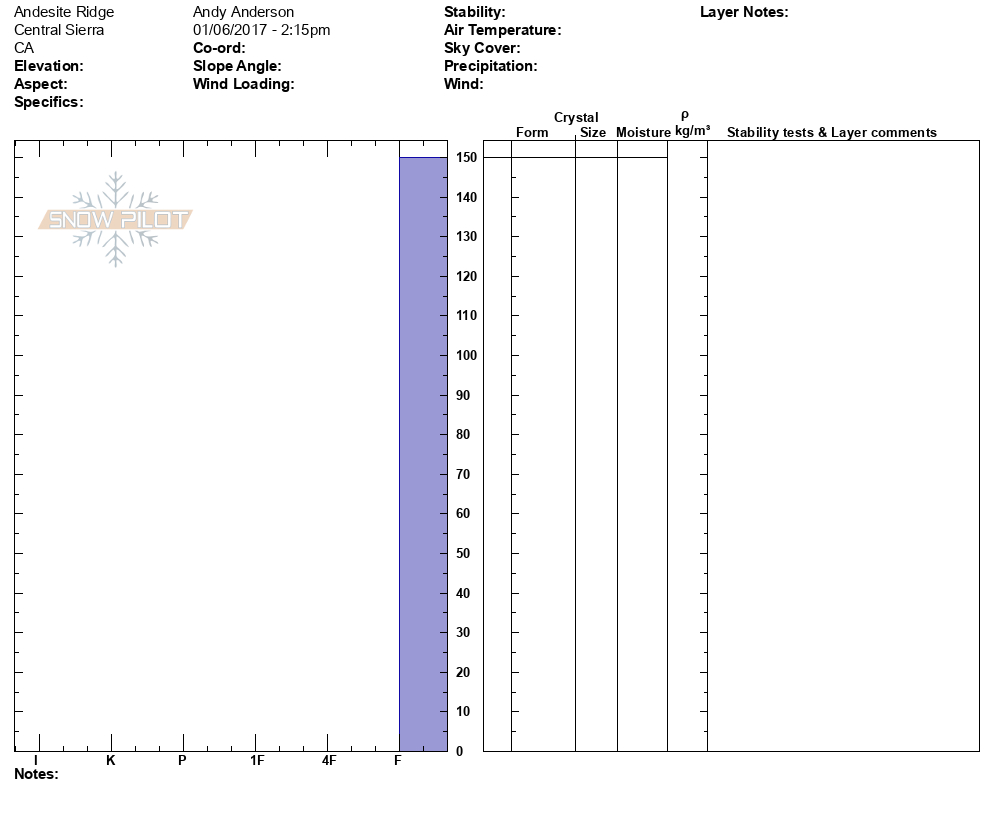Click the 01/06/2017 date and time text

click(x=261, y=30)
